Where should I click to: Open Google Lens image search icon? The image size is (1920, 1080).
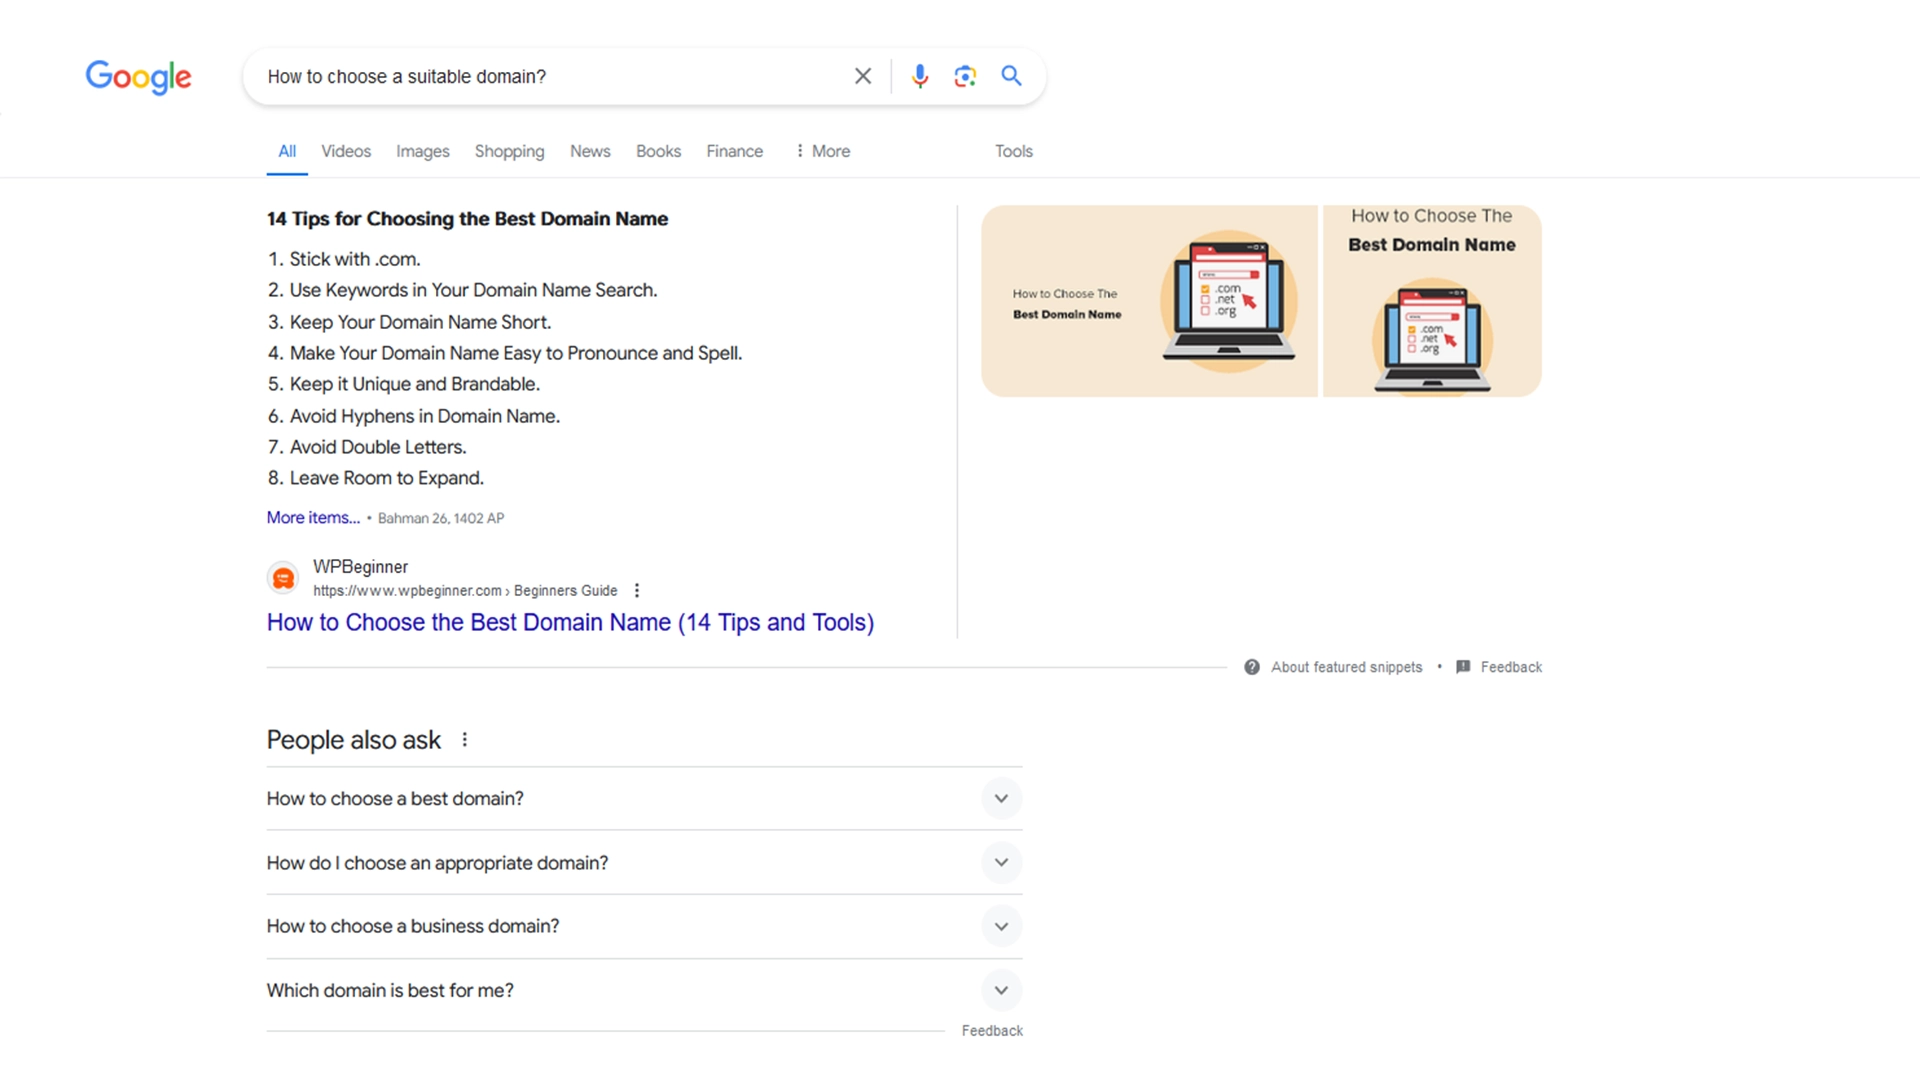tap(965, 76)
